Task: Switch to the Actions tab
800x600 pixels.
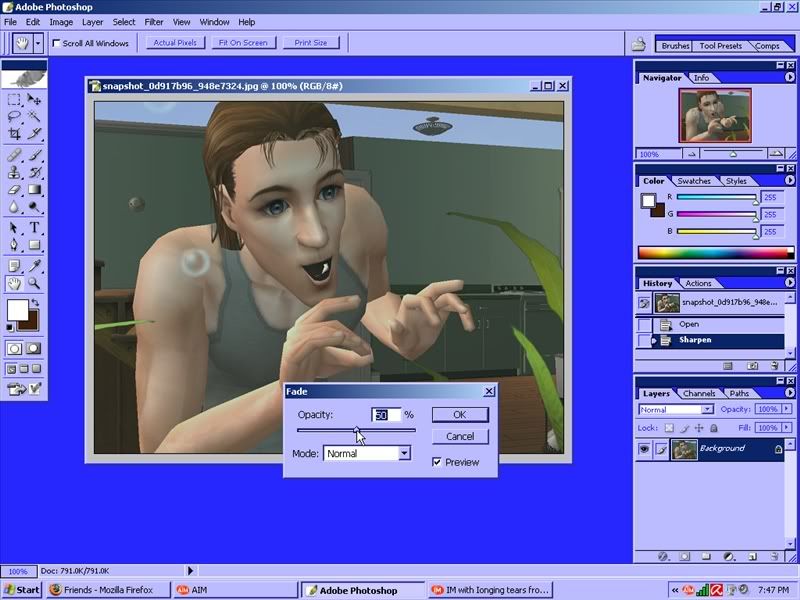Action: 698,283
